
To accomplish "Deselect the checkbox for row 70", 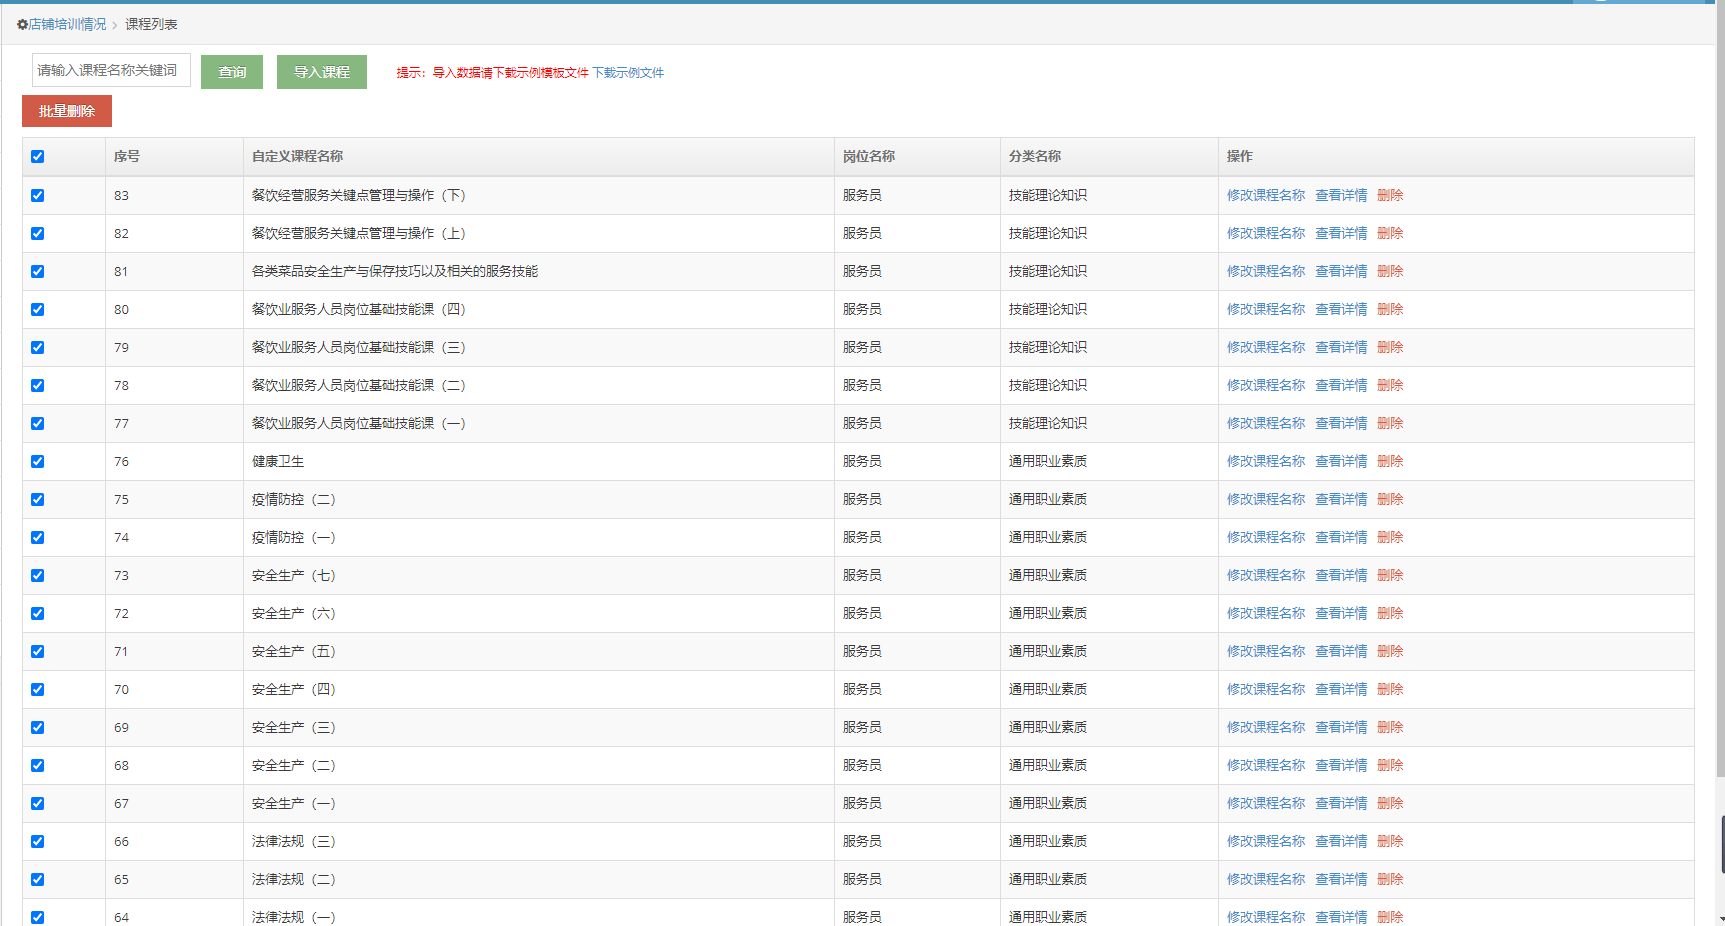I will click(38, 690).
